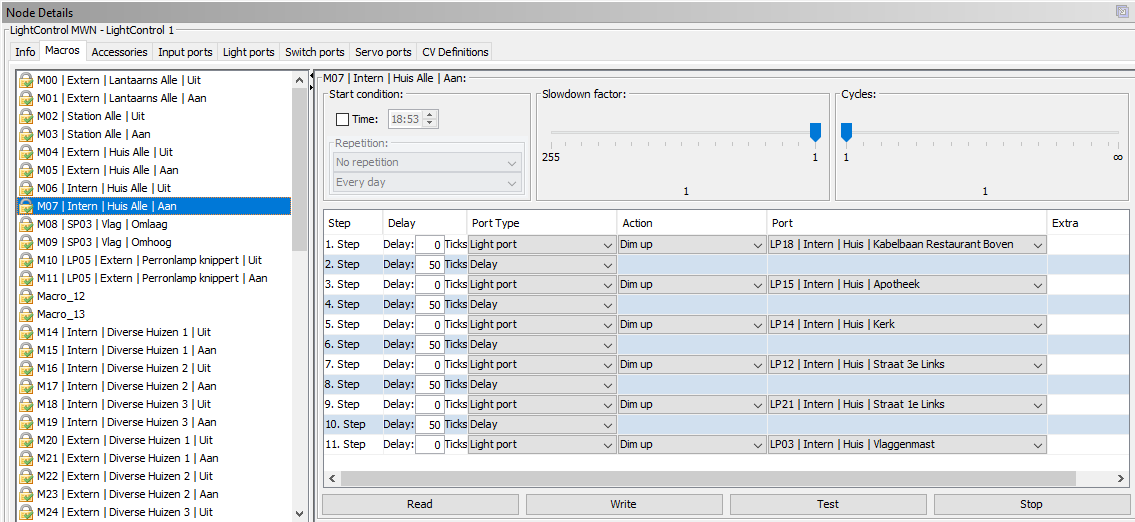Click the lock icon of Macro_12
This screenshot has width=1135, height=522.
click(27, 296)
